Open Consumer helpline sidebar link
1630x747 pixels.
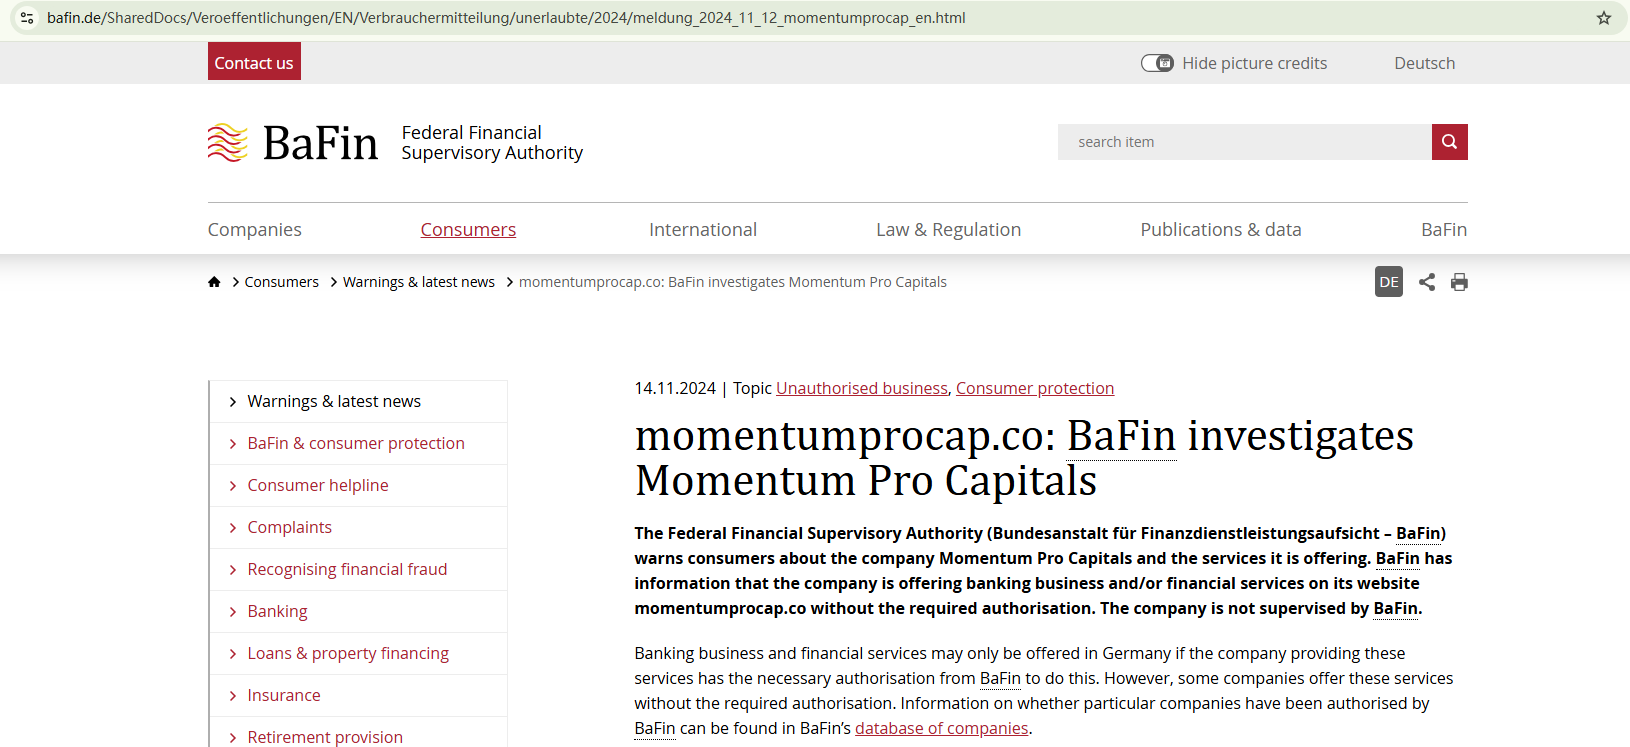(318, 486)
